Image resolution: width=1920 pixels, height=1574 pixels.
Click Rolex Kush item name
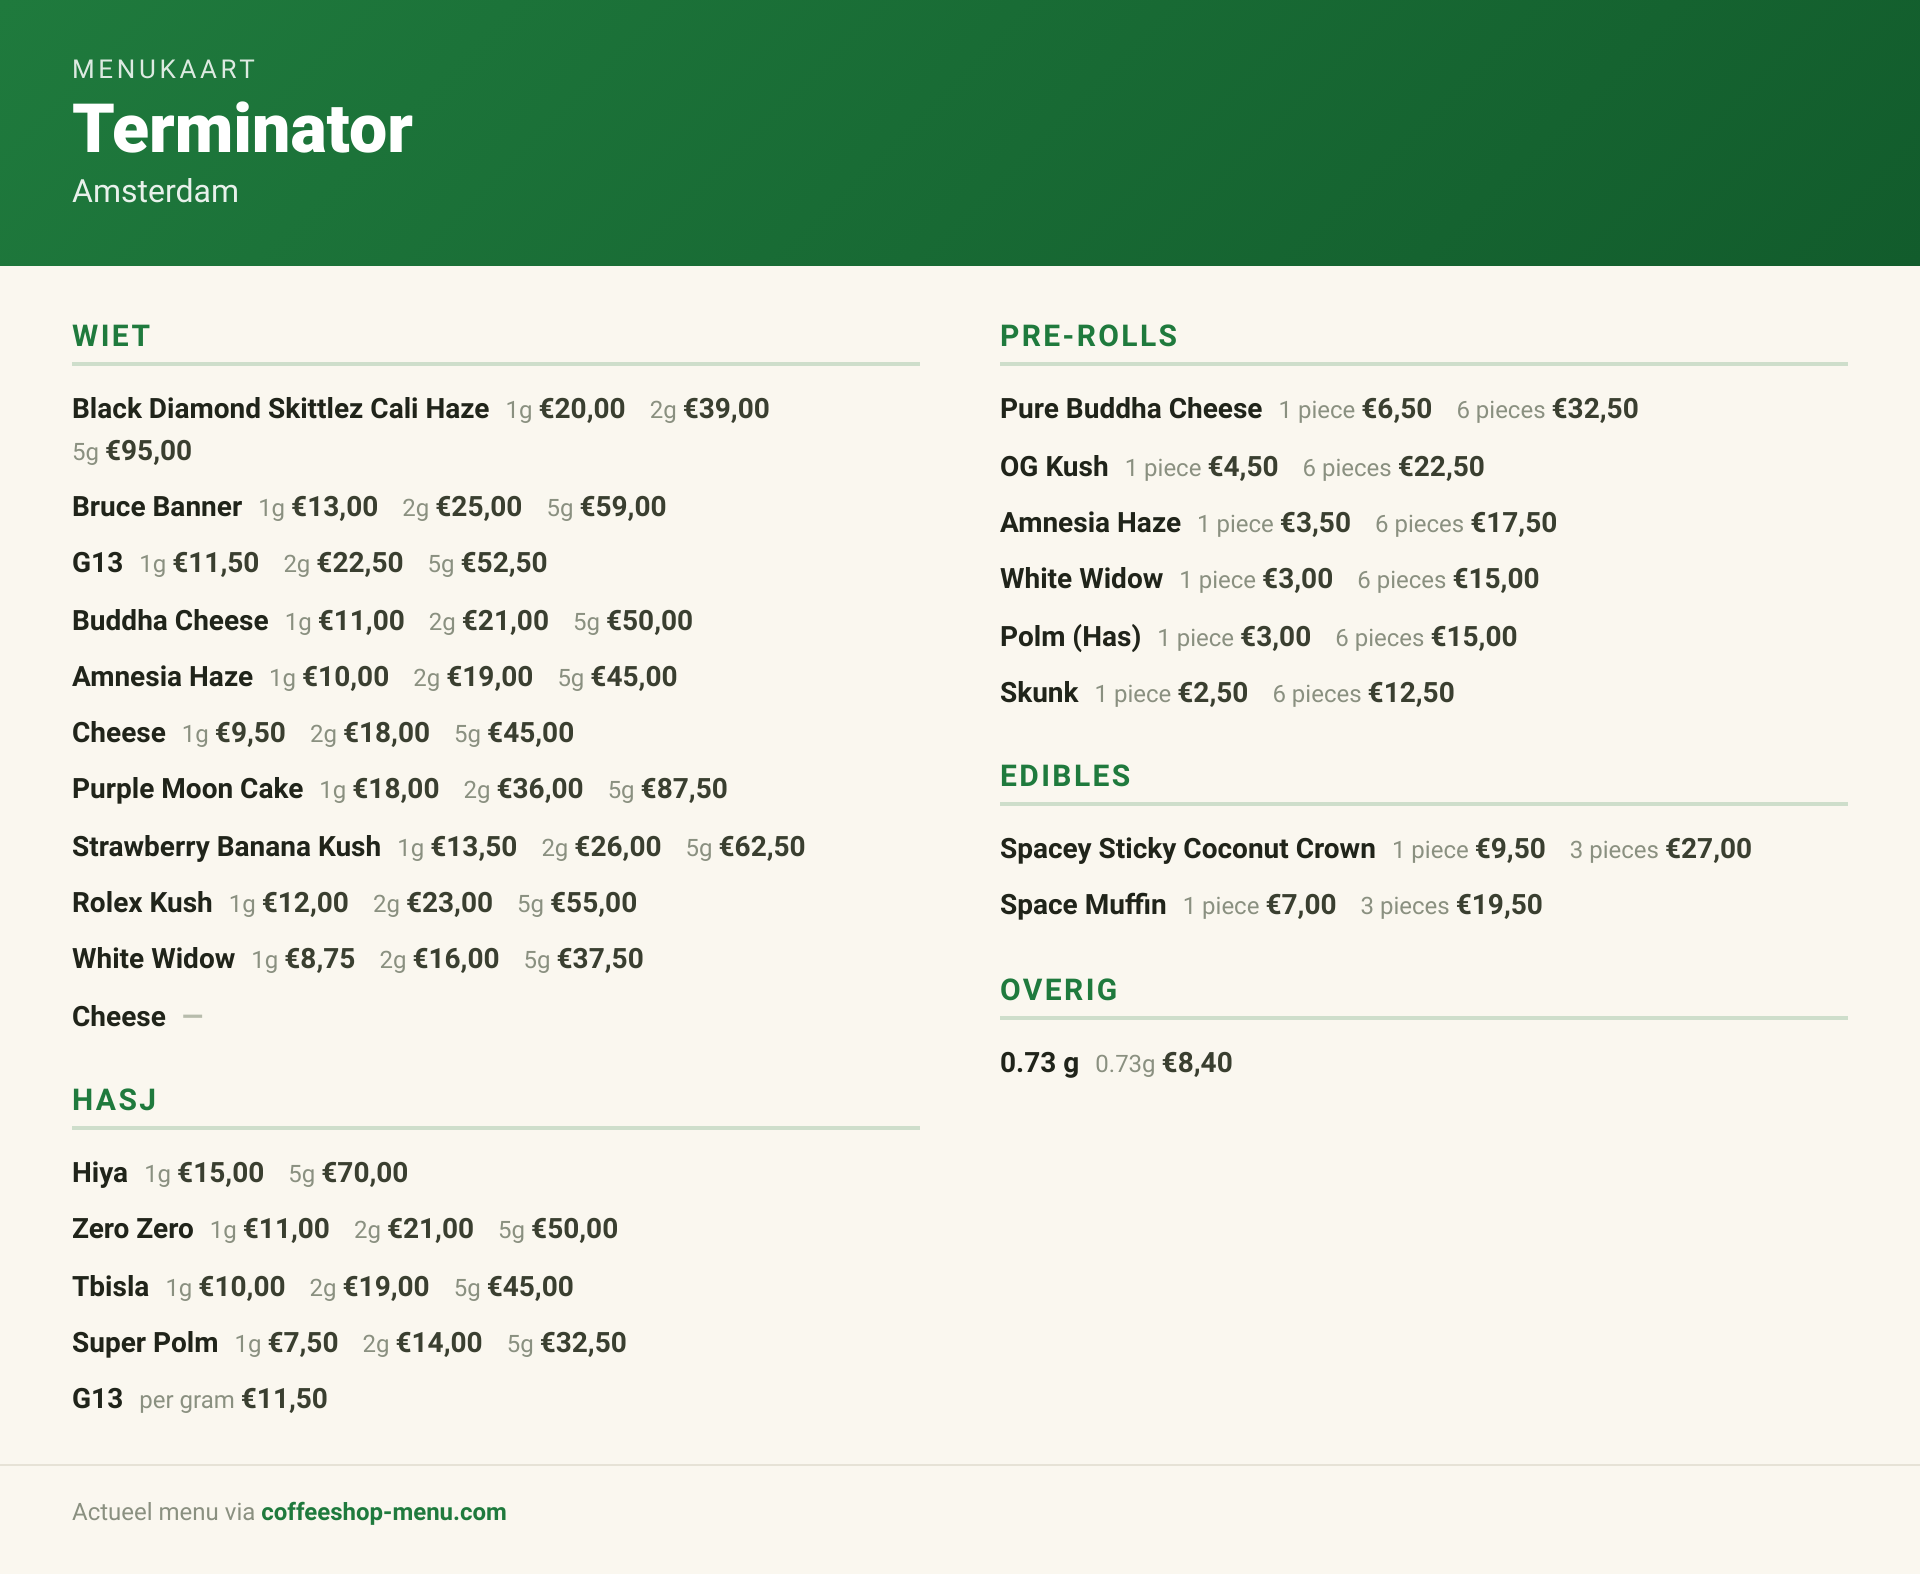(x=142, y=902)
